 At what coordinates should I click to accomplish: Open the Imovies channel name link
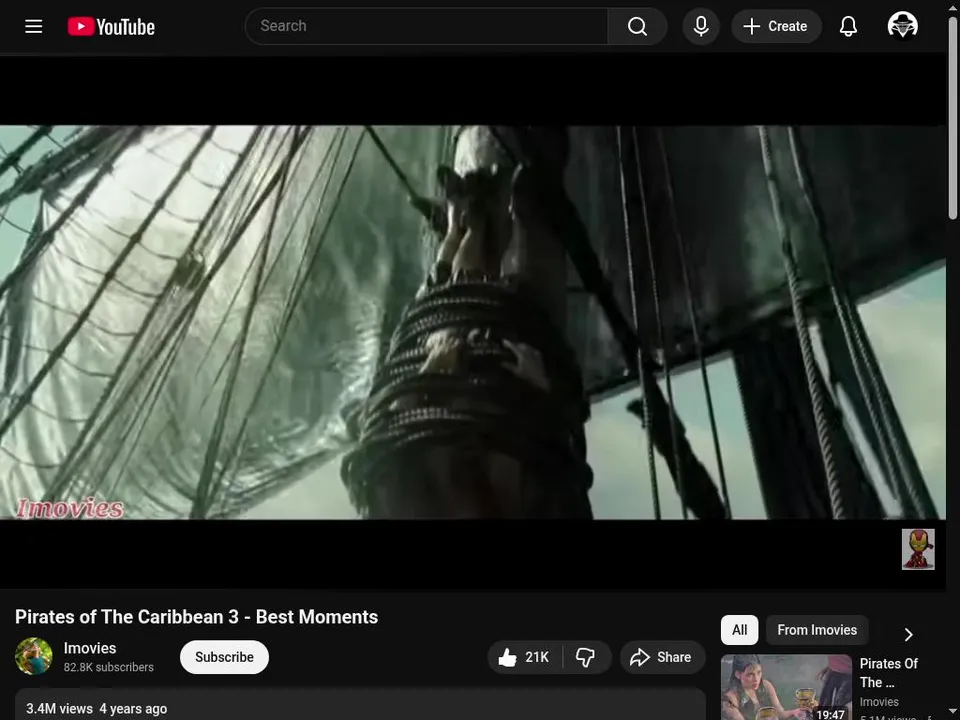[90, 648]
